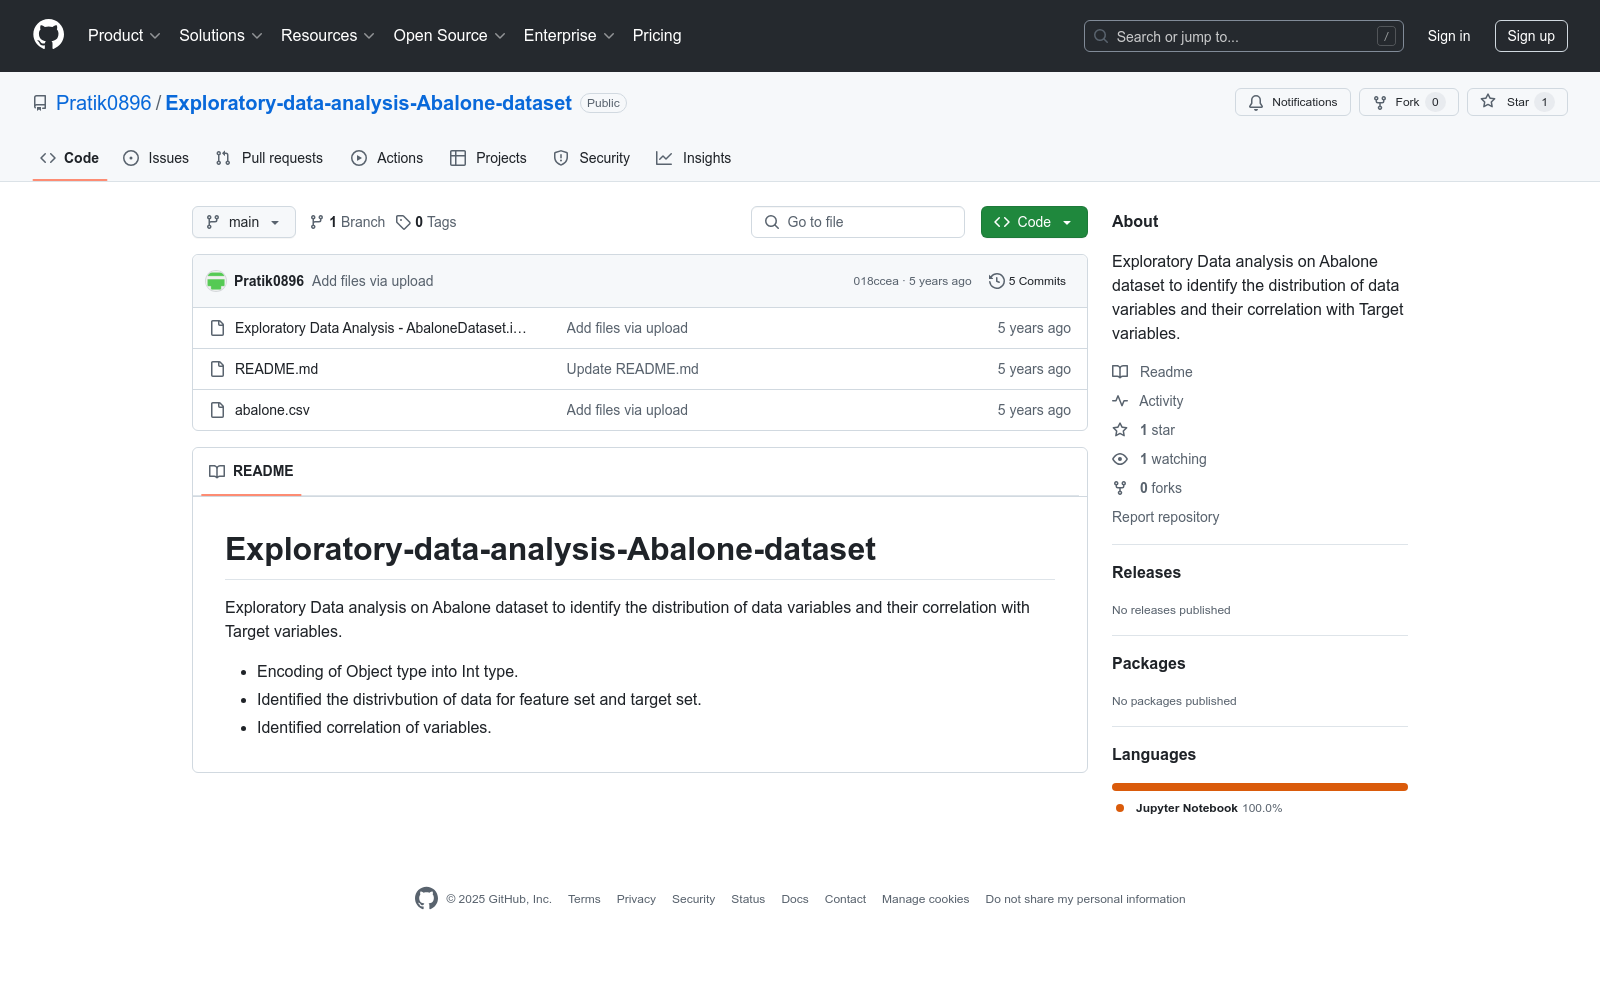Viewport: 1600px width, 1000px height.
Task: Switch to the Projects tab
Action: (x=488, y=158)
